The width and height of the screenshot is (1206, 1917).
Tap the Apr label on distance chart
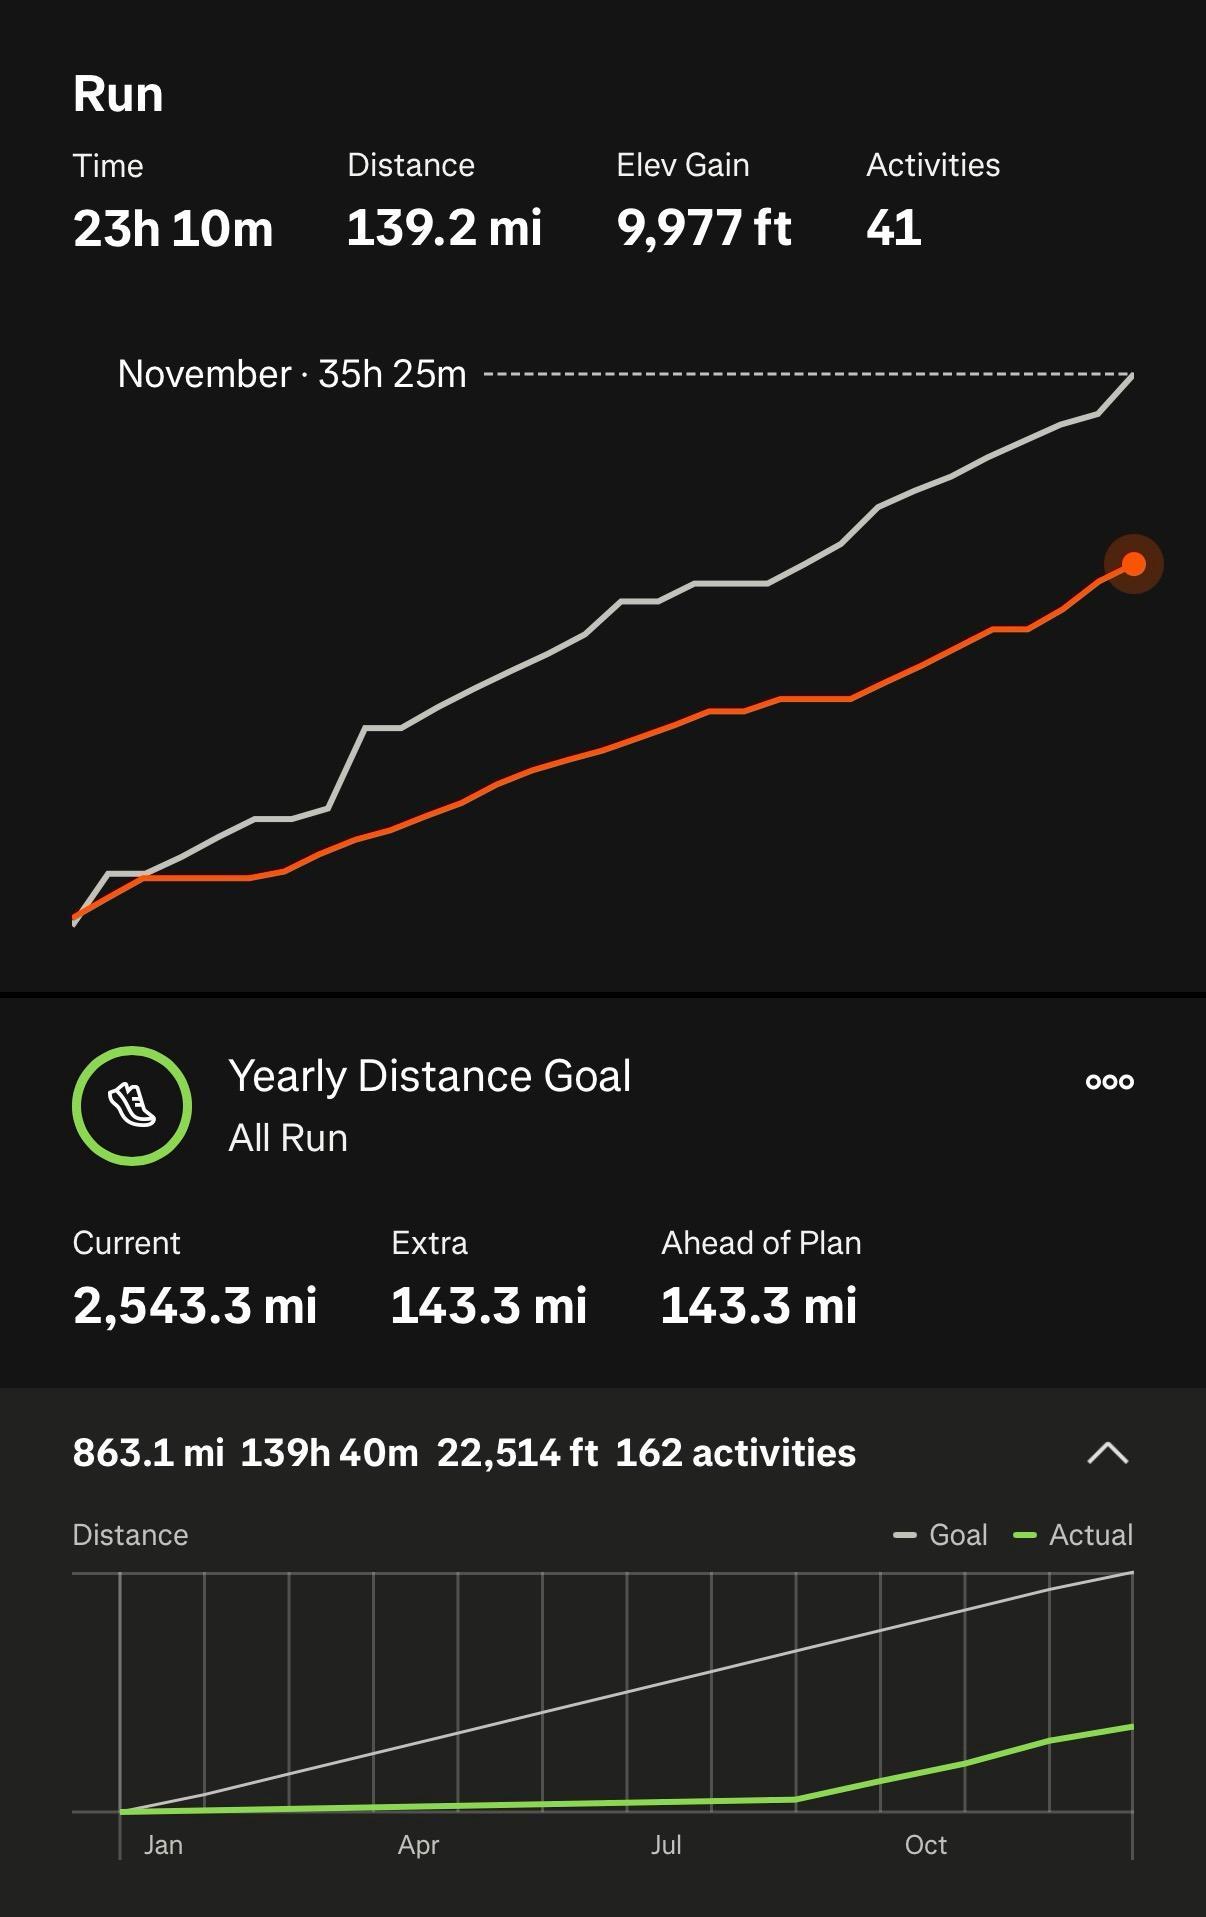(418, 1845)
